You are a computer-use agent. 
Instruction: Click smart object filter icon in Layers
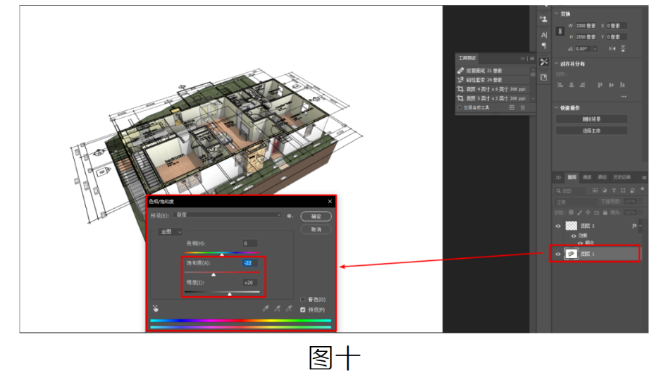tap(632, 190)
